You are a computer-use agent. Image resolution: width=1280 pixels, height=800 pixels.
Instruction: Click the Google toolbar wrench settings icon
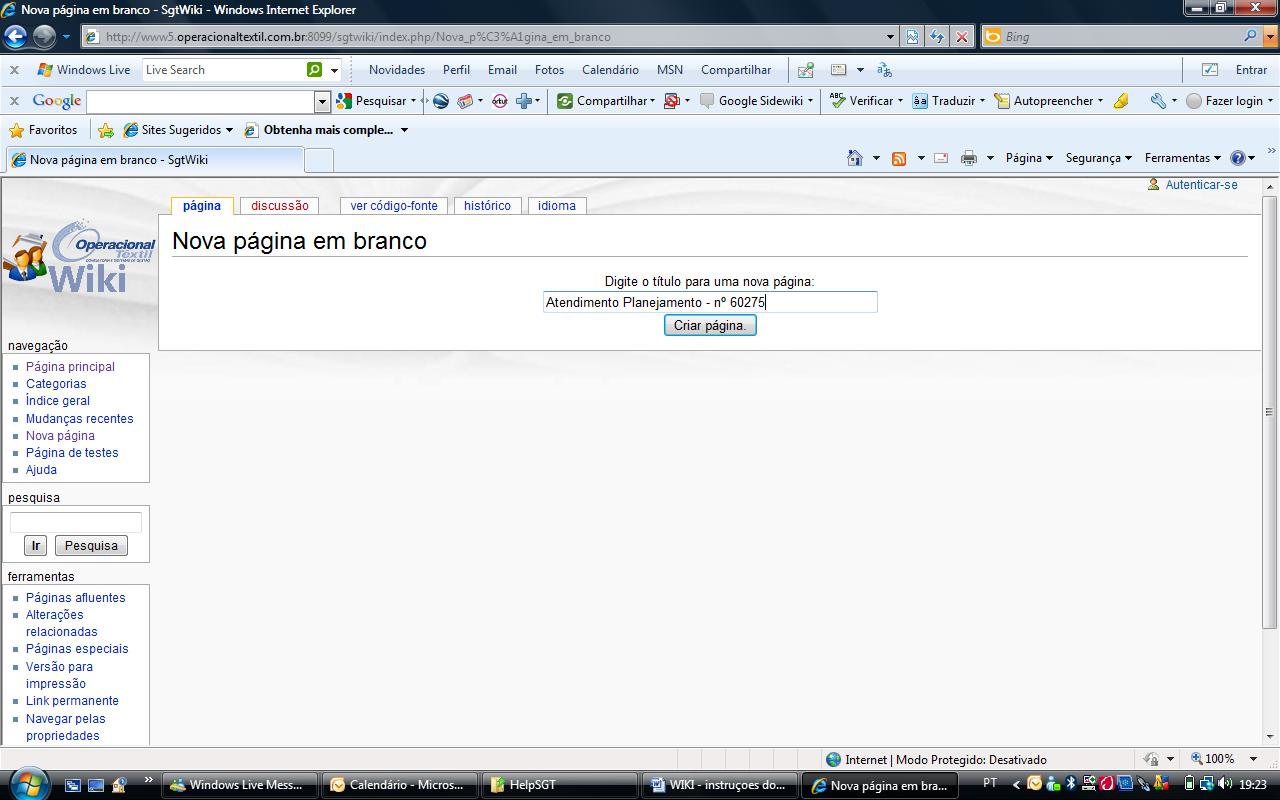pyautogui.click(x=1157, y=101)
